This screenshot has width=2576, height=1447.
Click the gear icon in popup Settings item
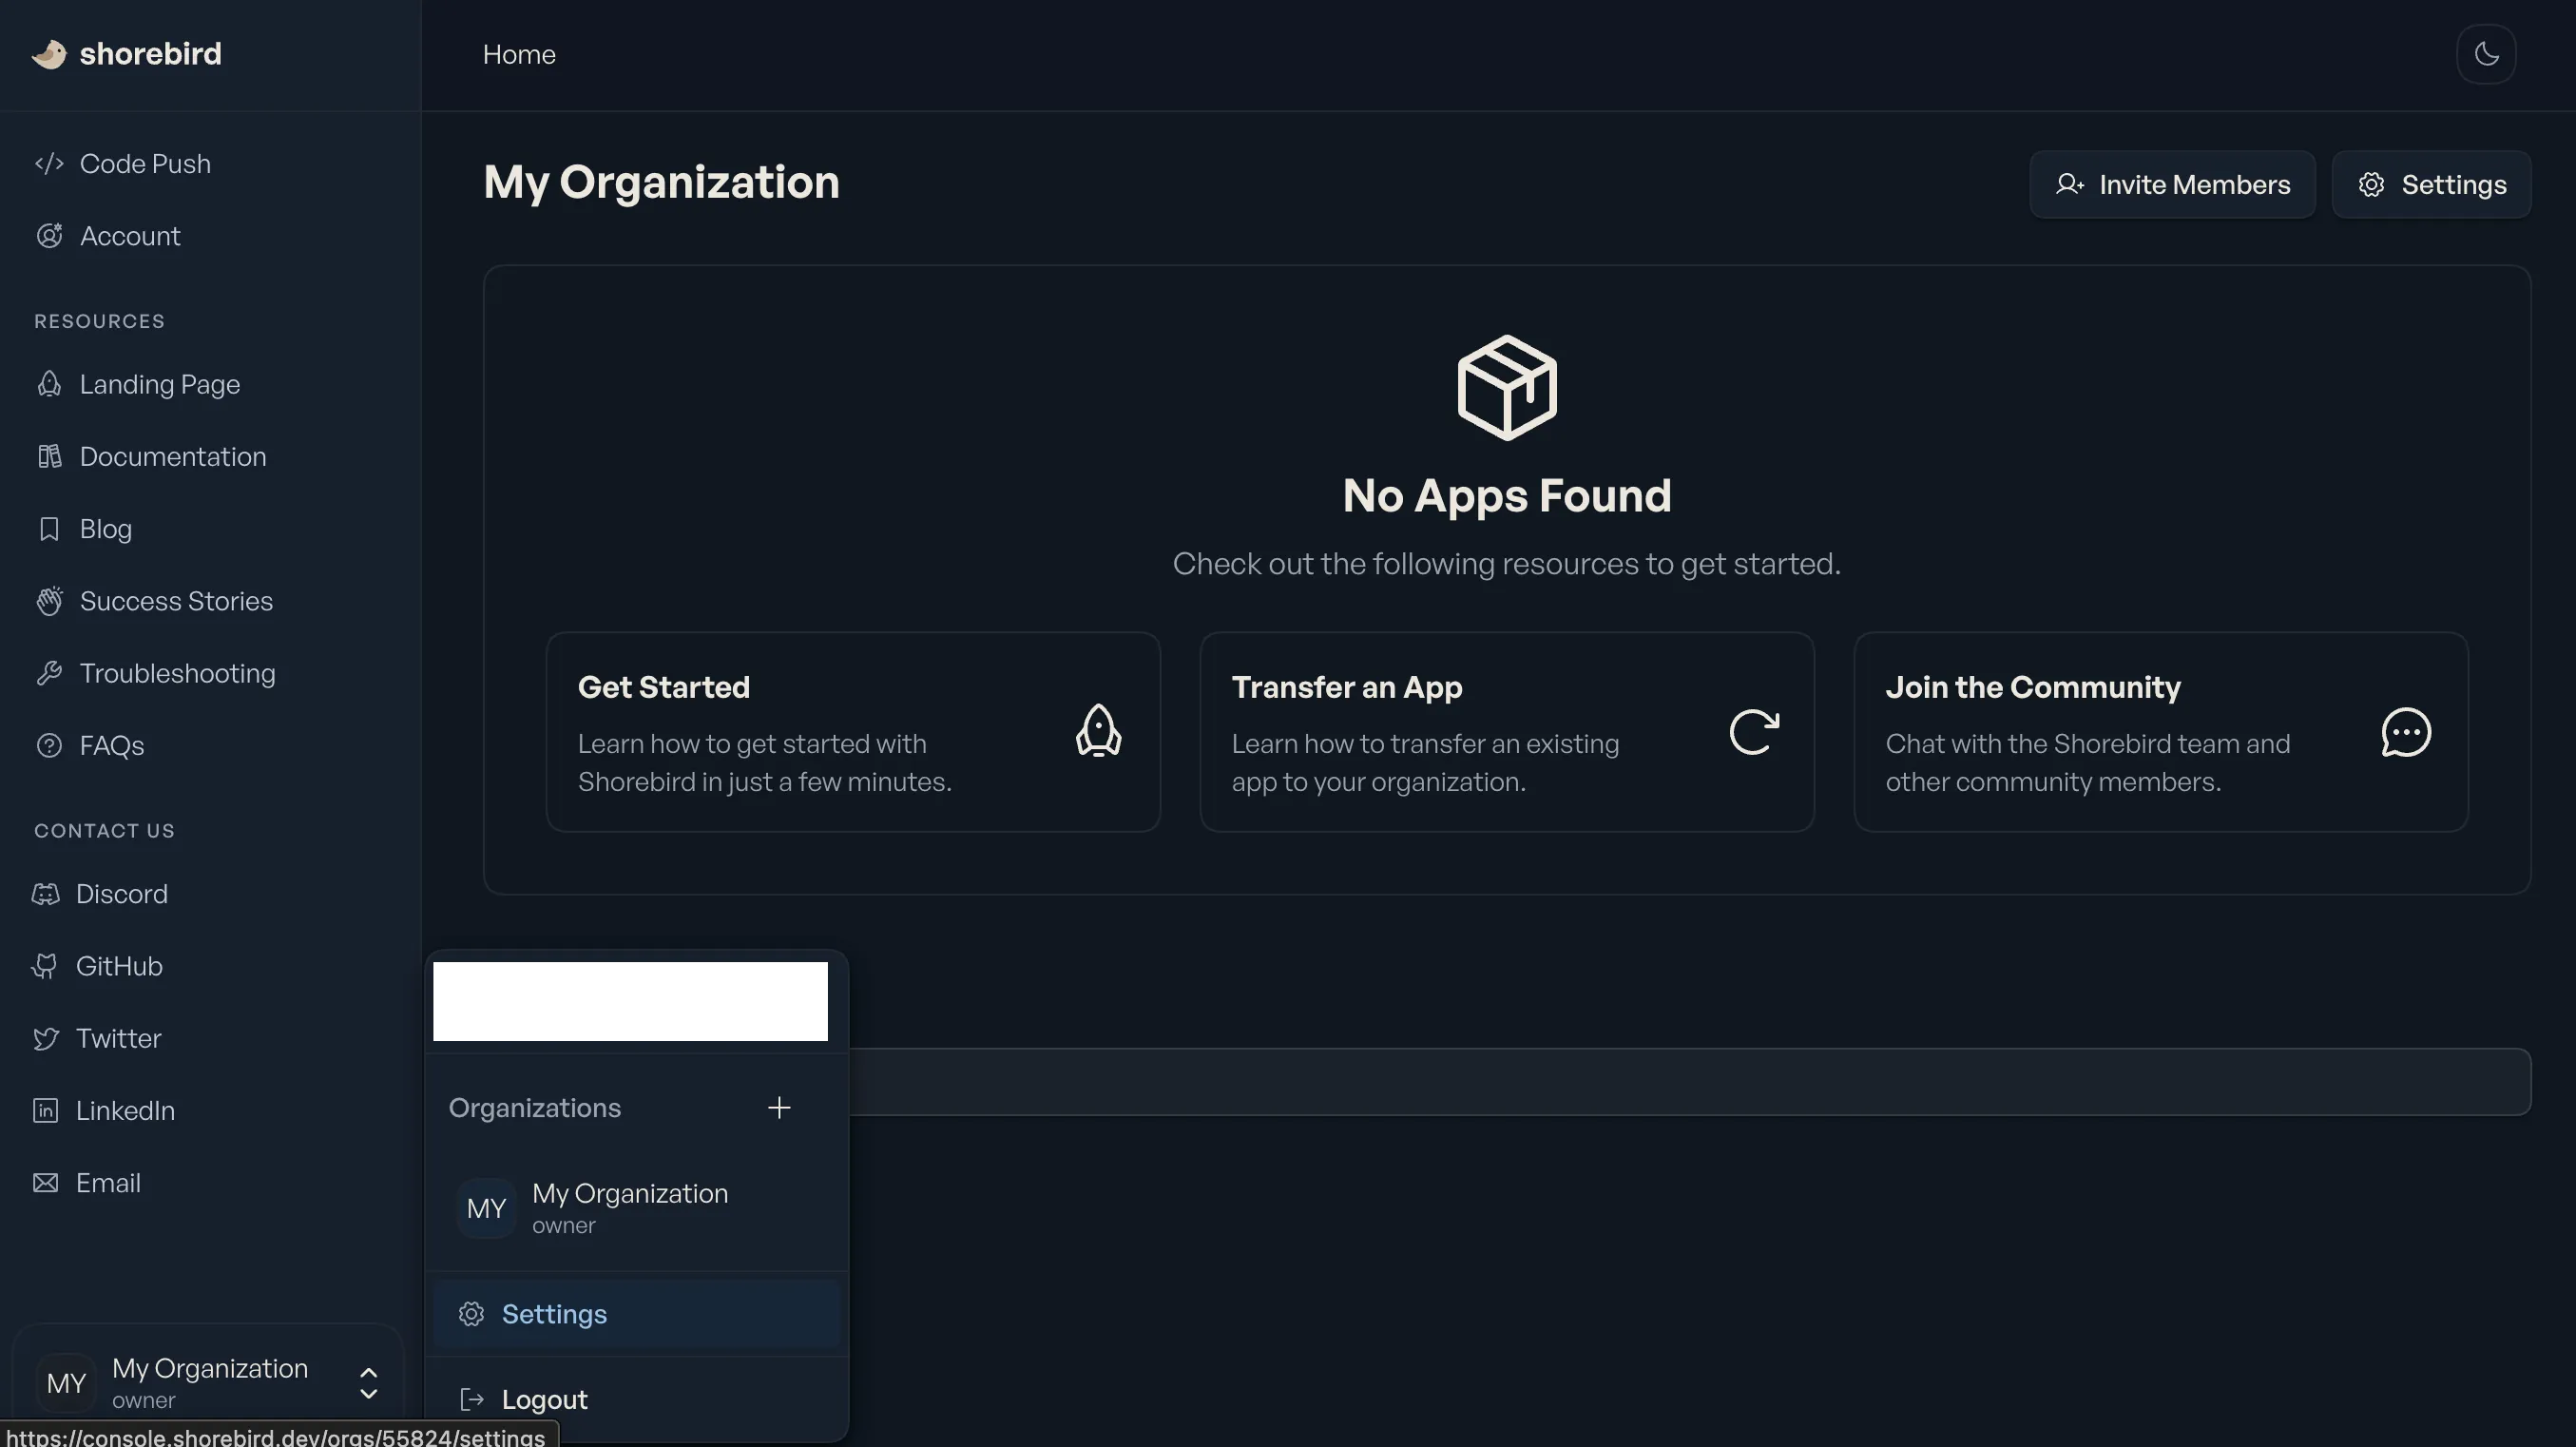tap(471, 1314)
